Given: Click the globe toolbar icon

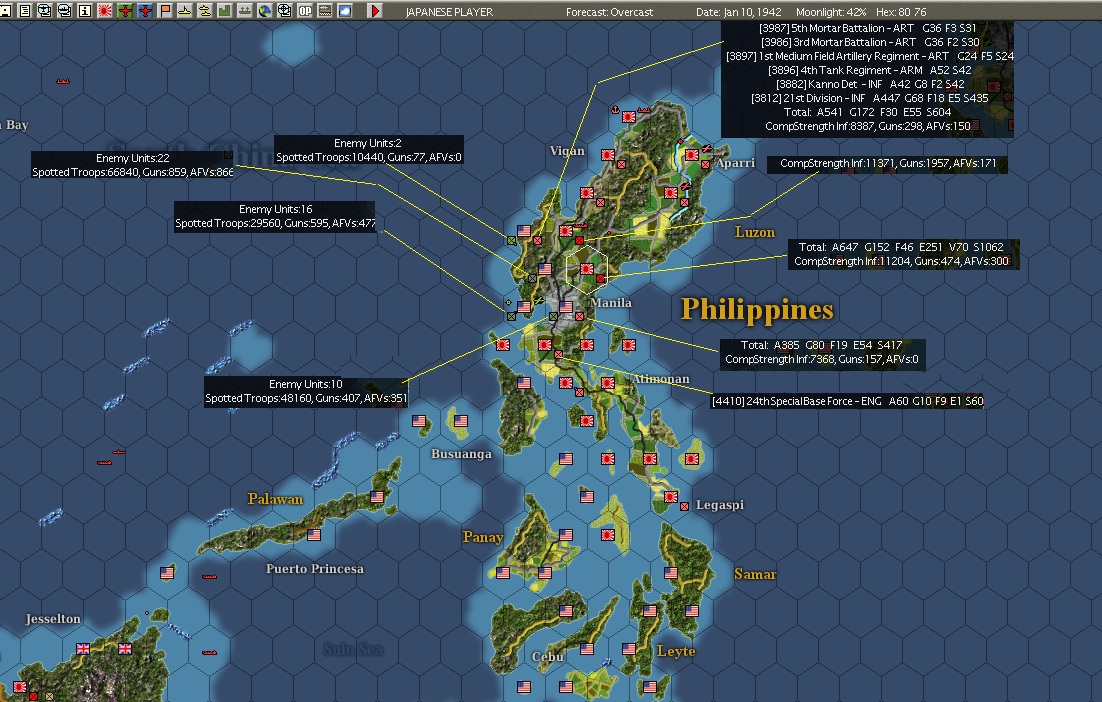Looking at the screenshot, I should 265,11.
